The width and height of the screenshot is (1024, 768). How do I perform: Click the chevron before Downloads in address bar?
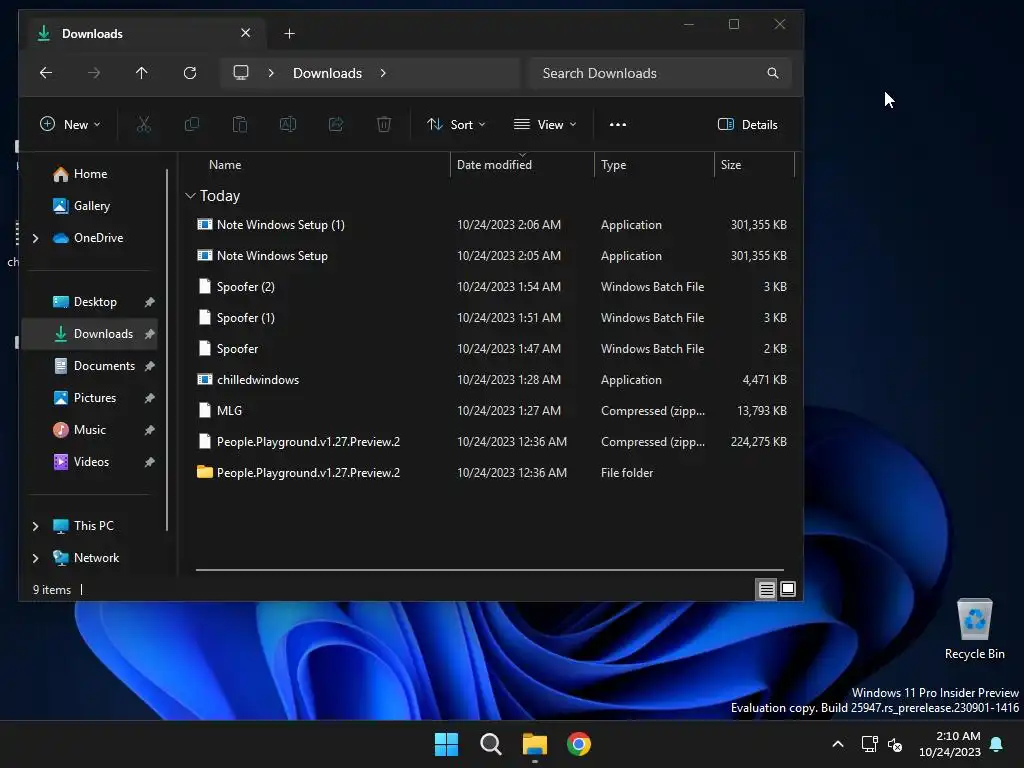(271, 73)
